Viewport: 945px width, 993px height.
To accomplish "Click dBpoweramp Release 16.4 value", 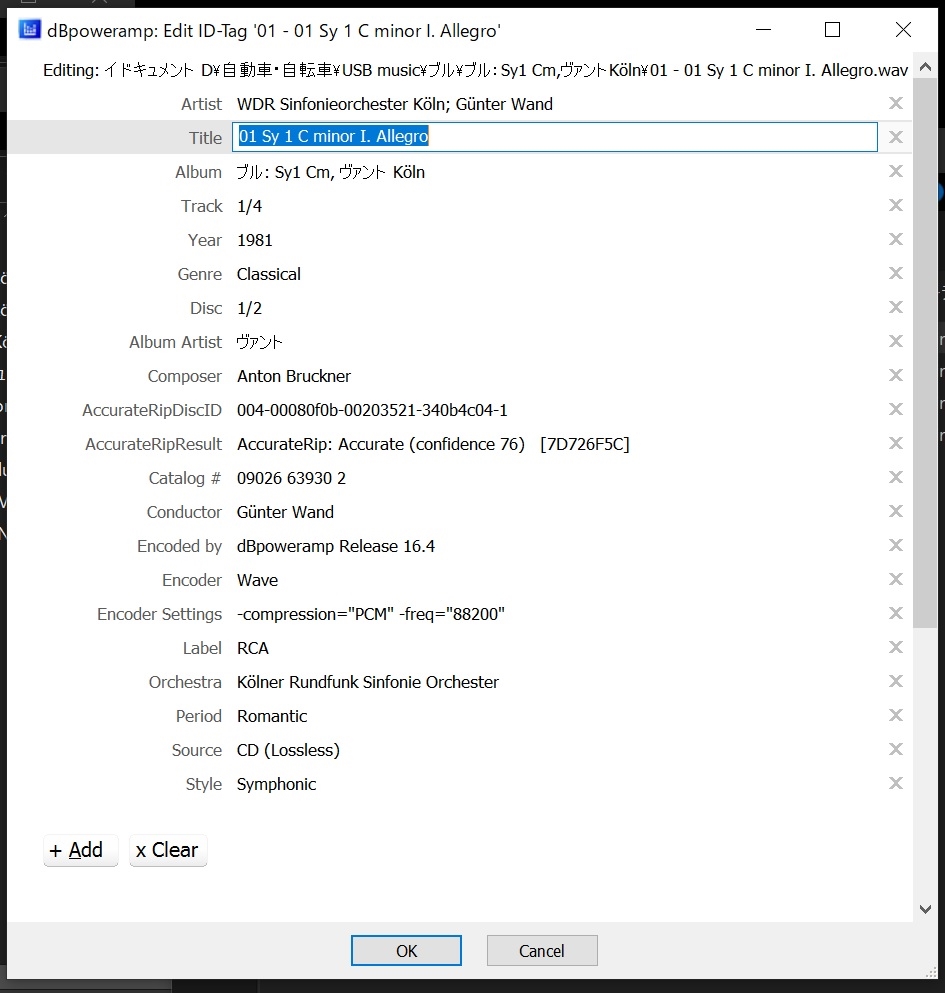I will [336, 547].
